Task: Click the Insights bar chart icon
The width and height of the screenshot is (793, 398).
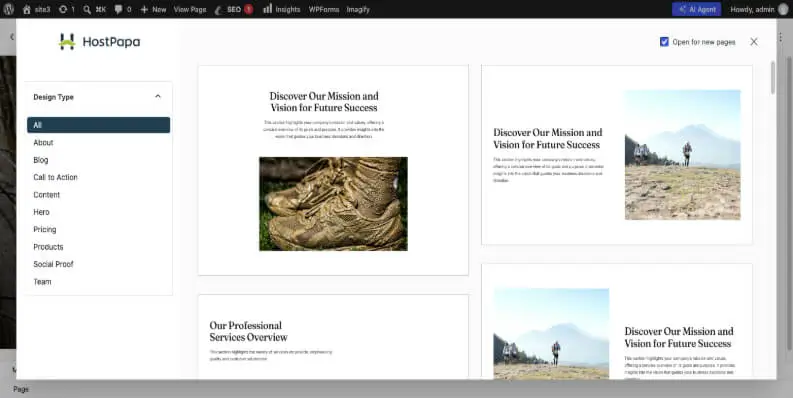Action: click(268, 9)
